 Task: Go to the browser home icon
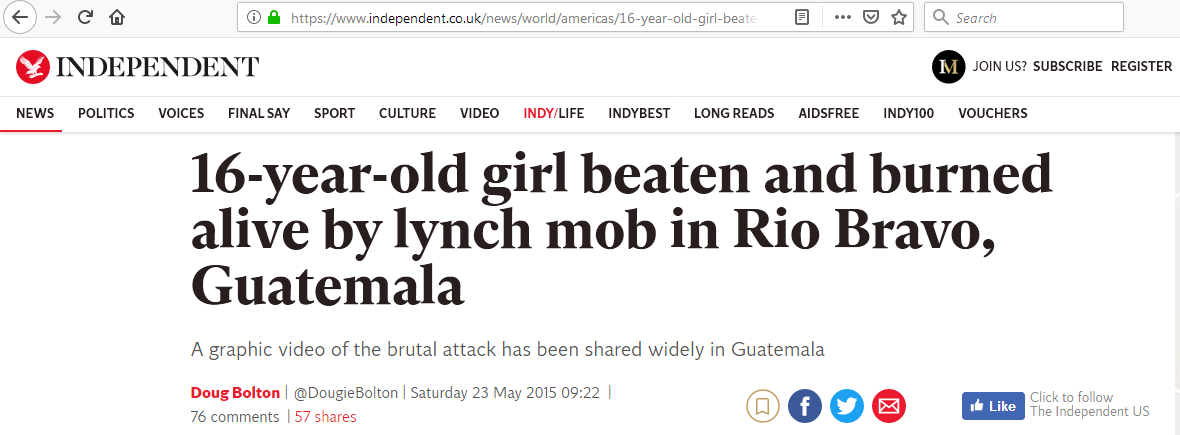pyautogui.click(x=117, y=17)
